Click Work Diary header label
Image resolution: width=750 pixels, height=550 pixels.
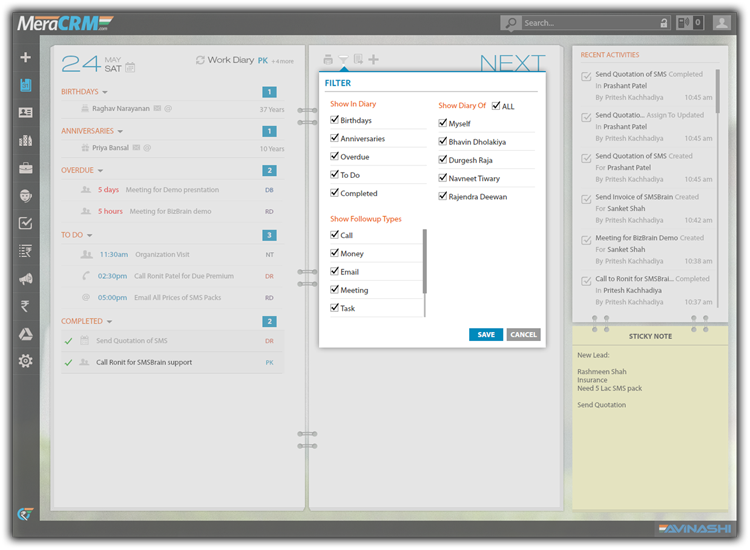(x=229, y=60)
